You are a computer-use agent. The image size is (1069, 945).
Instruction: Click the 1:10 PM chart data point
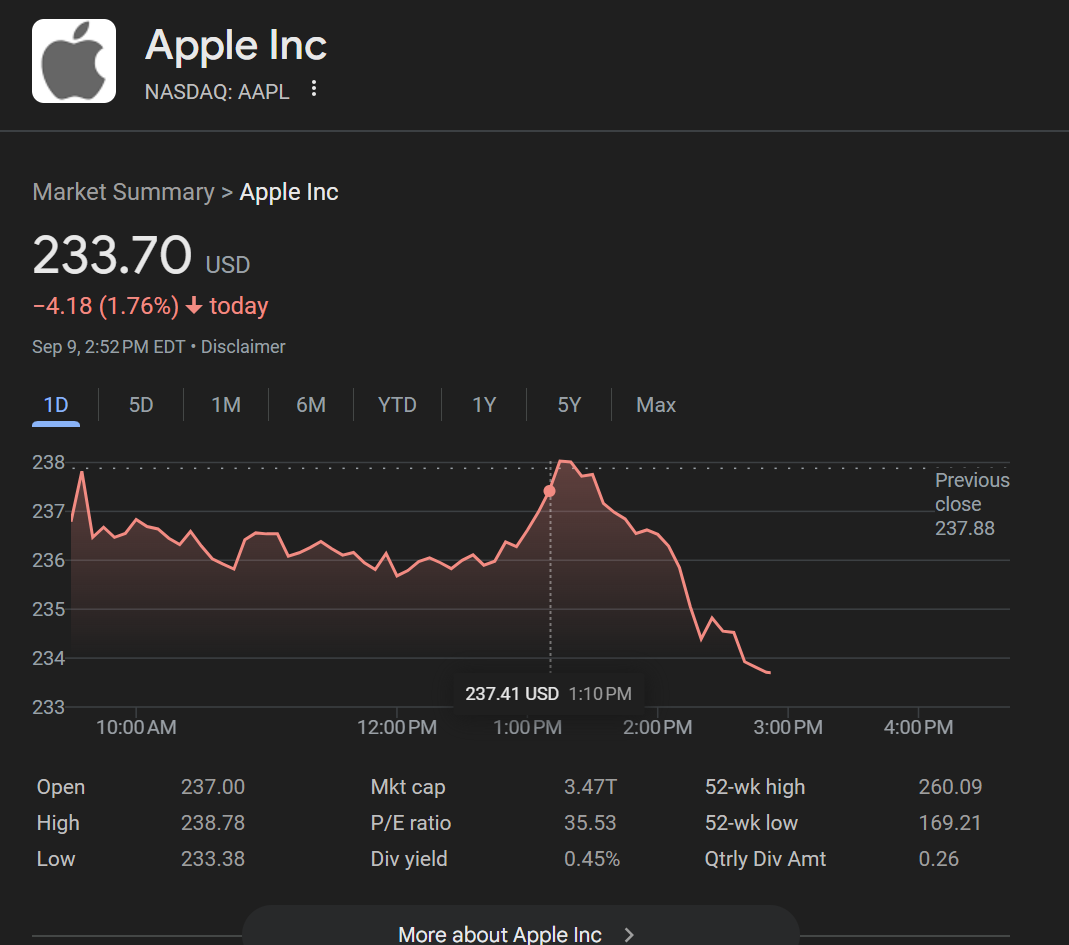pos(549,491)
